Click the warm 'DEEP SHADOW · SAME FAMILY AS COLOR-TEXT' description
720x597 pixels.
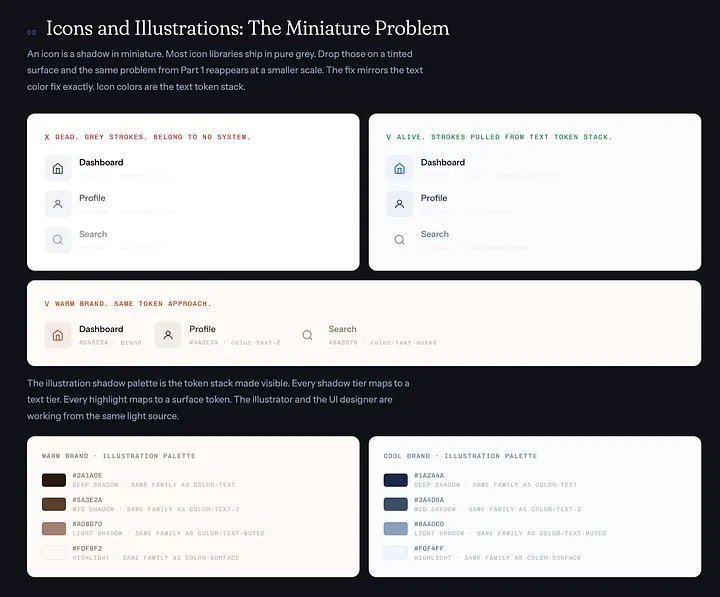(x=154, y=485)
